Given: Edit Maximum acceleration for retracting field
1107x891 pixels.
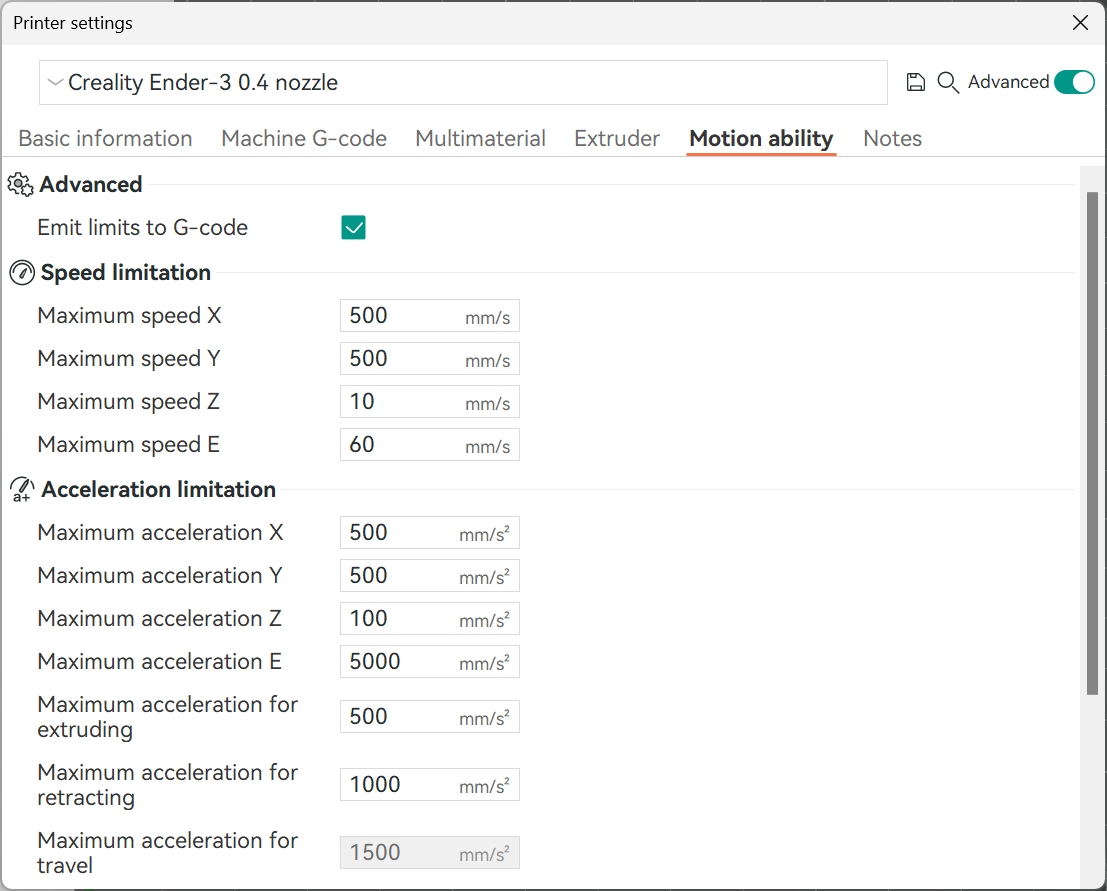Looking at the screenshot, I should (x=429, y=784).
